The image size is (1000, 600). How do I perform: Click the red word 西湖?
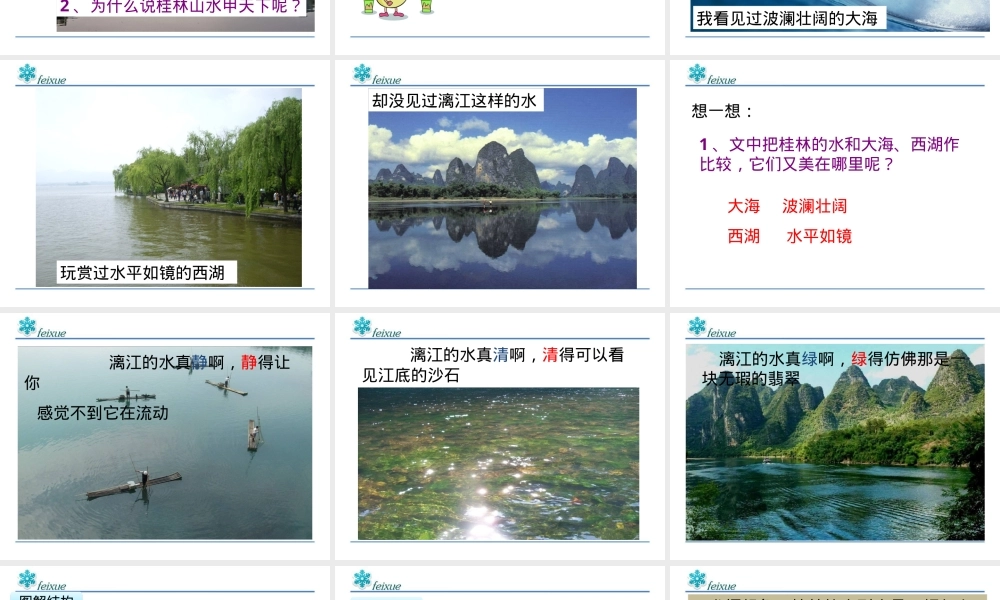click(x=744, y=236)
